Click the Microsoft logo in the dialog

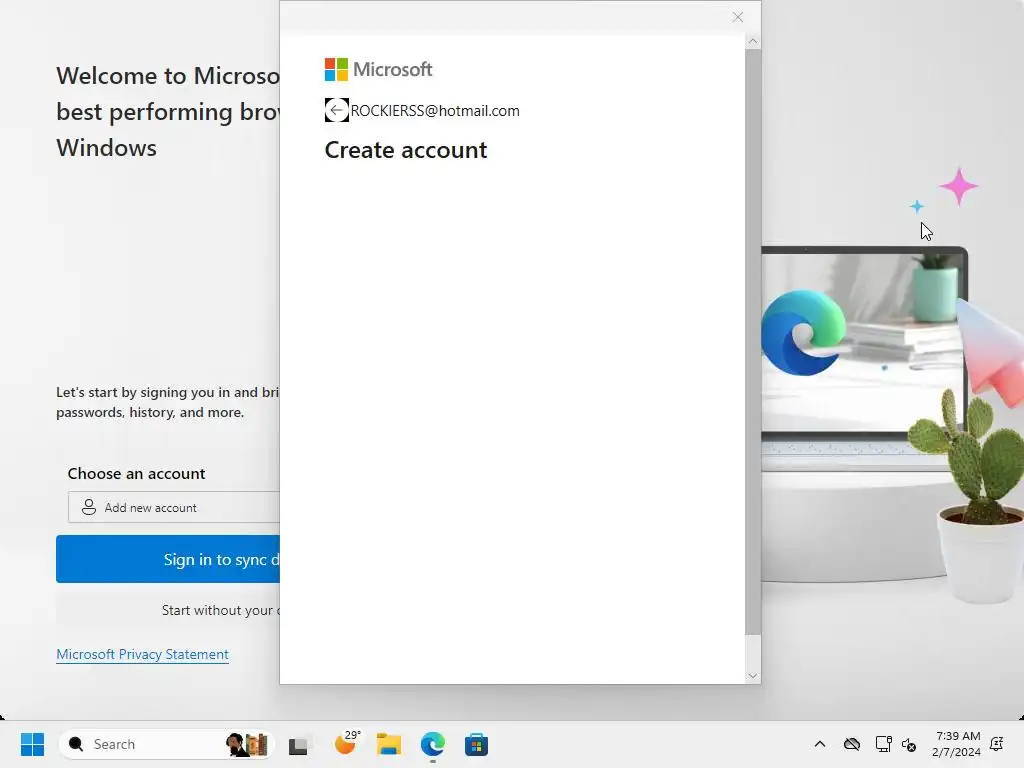378,69
